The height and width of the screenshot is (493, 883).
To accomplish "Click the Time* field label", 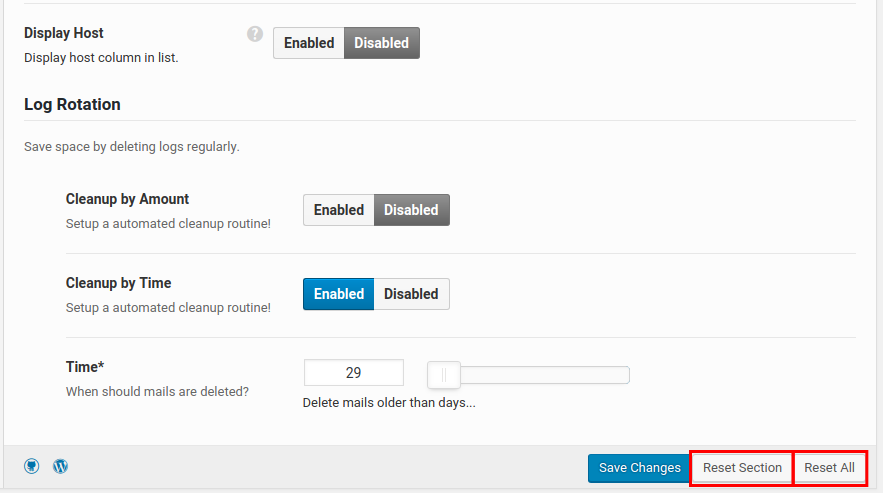I will click(85, 367).
